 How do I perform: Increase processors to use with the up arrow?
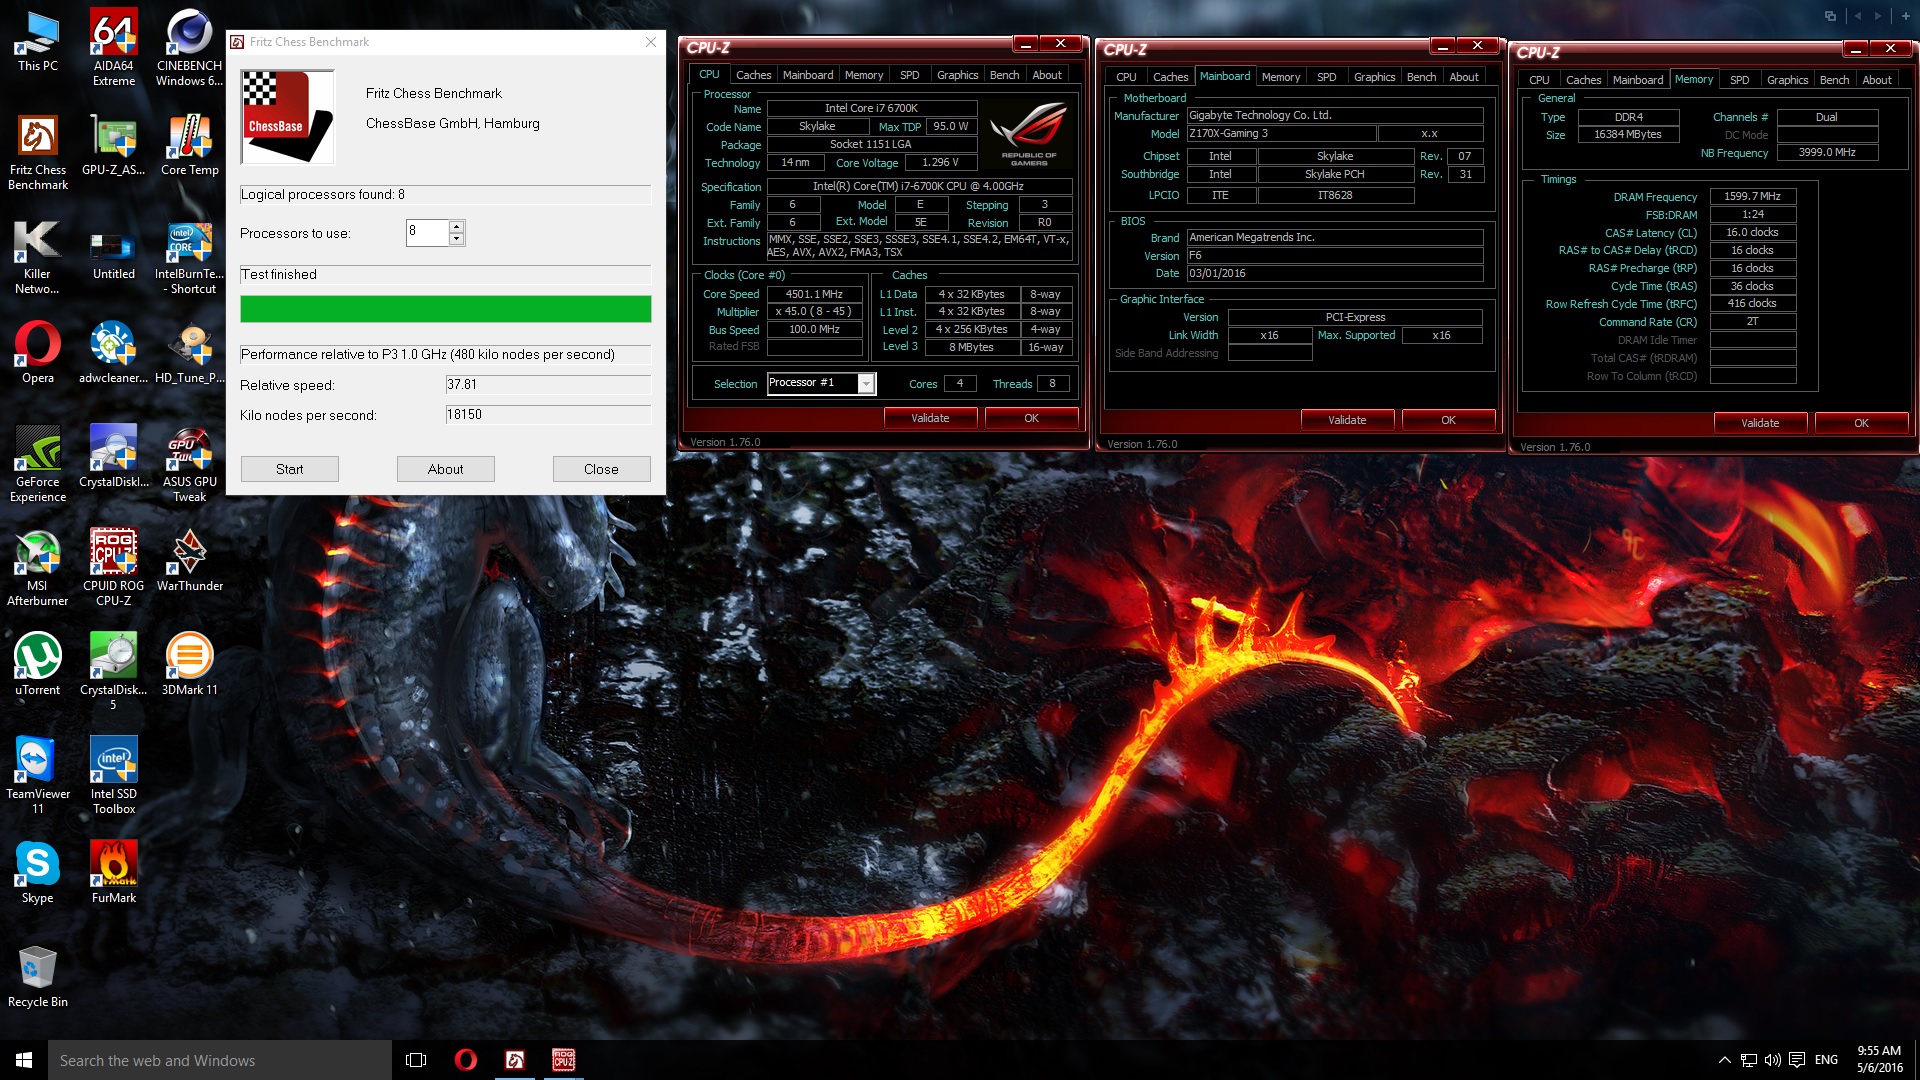pos(457,226)
